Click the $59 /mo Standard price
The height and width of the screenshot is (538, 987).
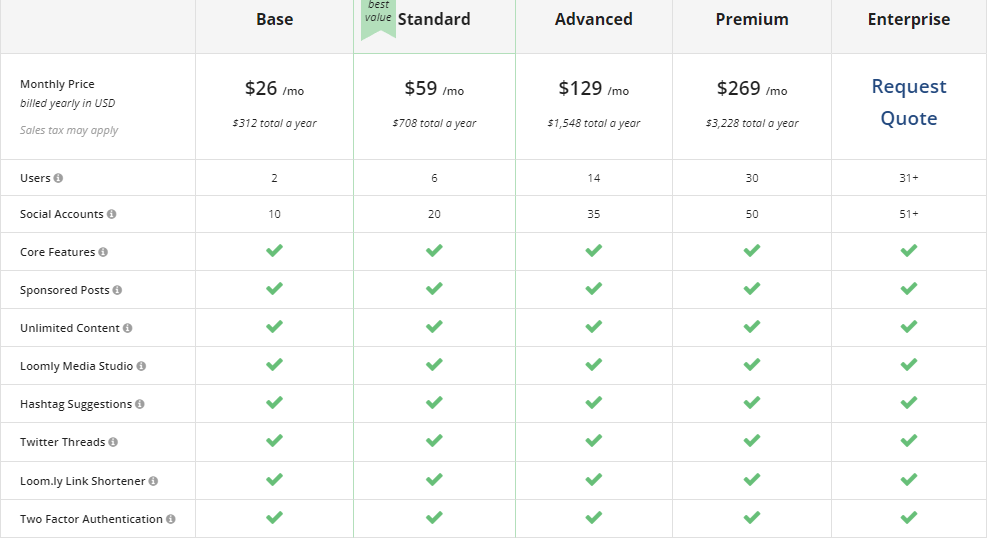tap(434, 89)
